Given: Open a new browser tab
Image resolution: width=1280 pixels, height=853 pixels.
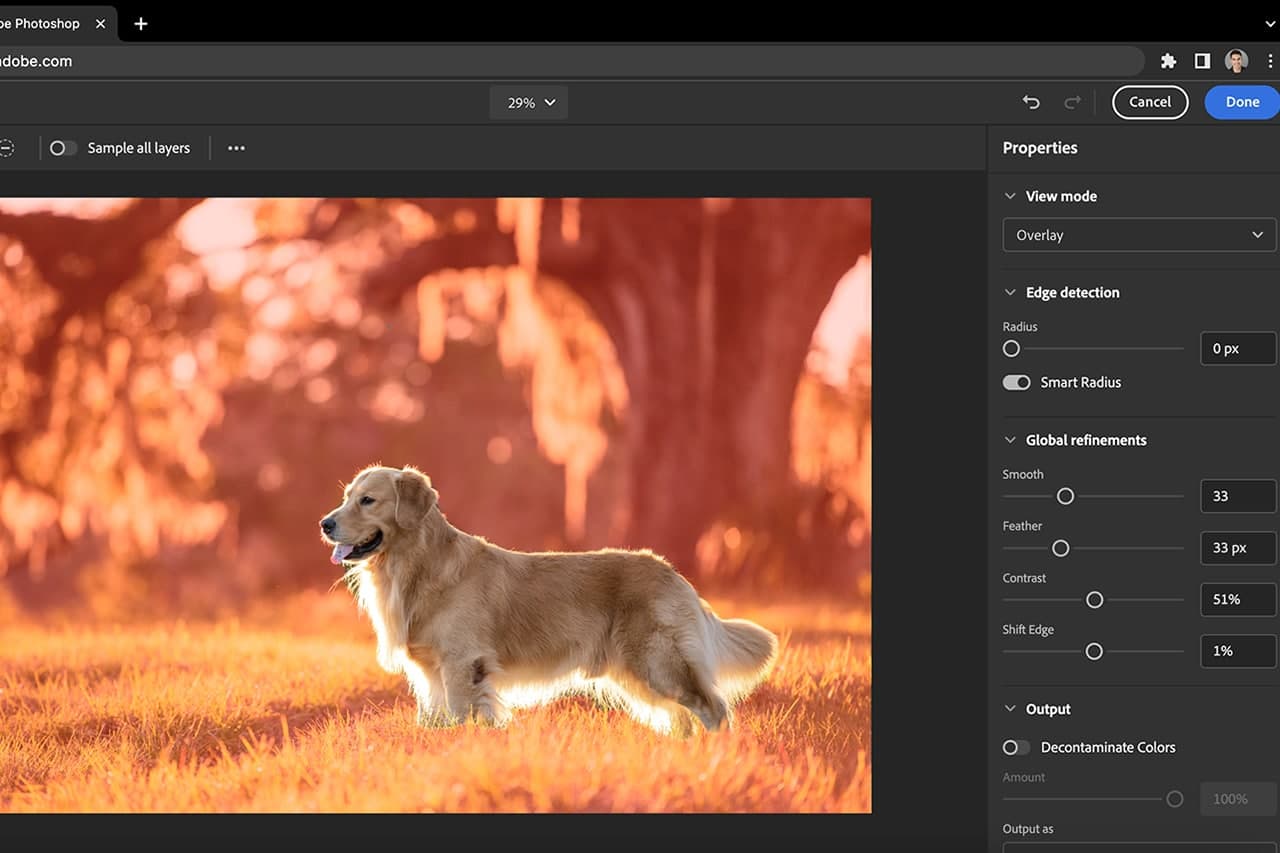Looking at the screenshot, I should click(x=141, y=23).
